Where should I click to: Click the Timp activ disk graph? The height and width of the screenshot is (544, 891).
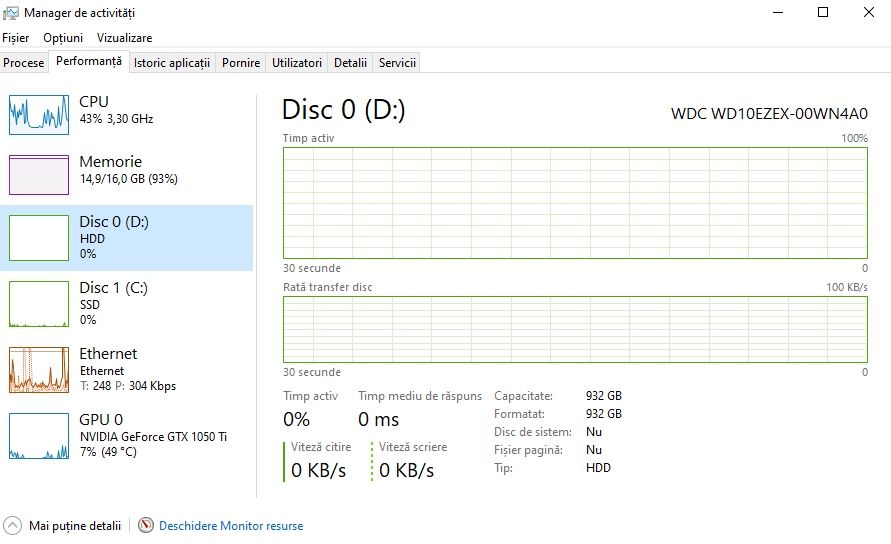pyautogui.click(x=575, y=202)
